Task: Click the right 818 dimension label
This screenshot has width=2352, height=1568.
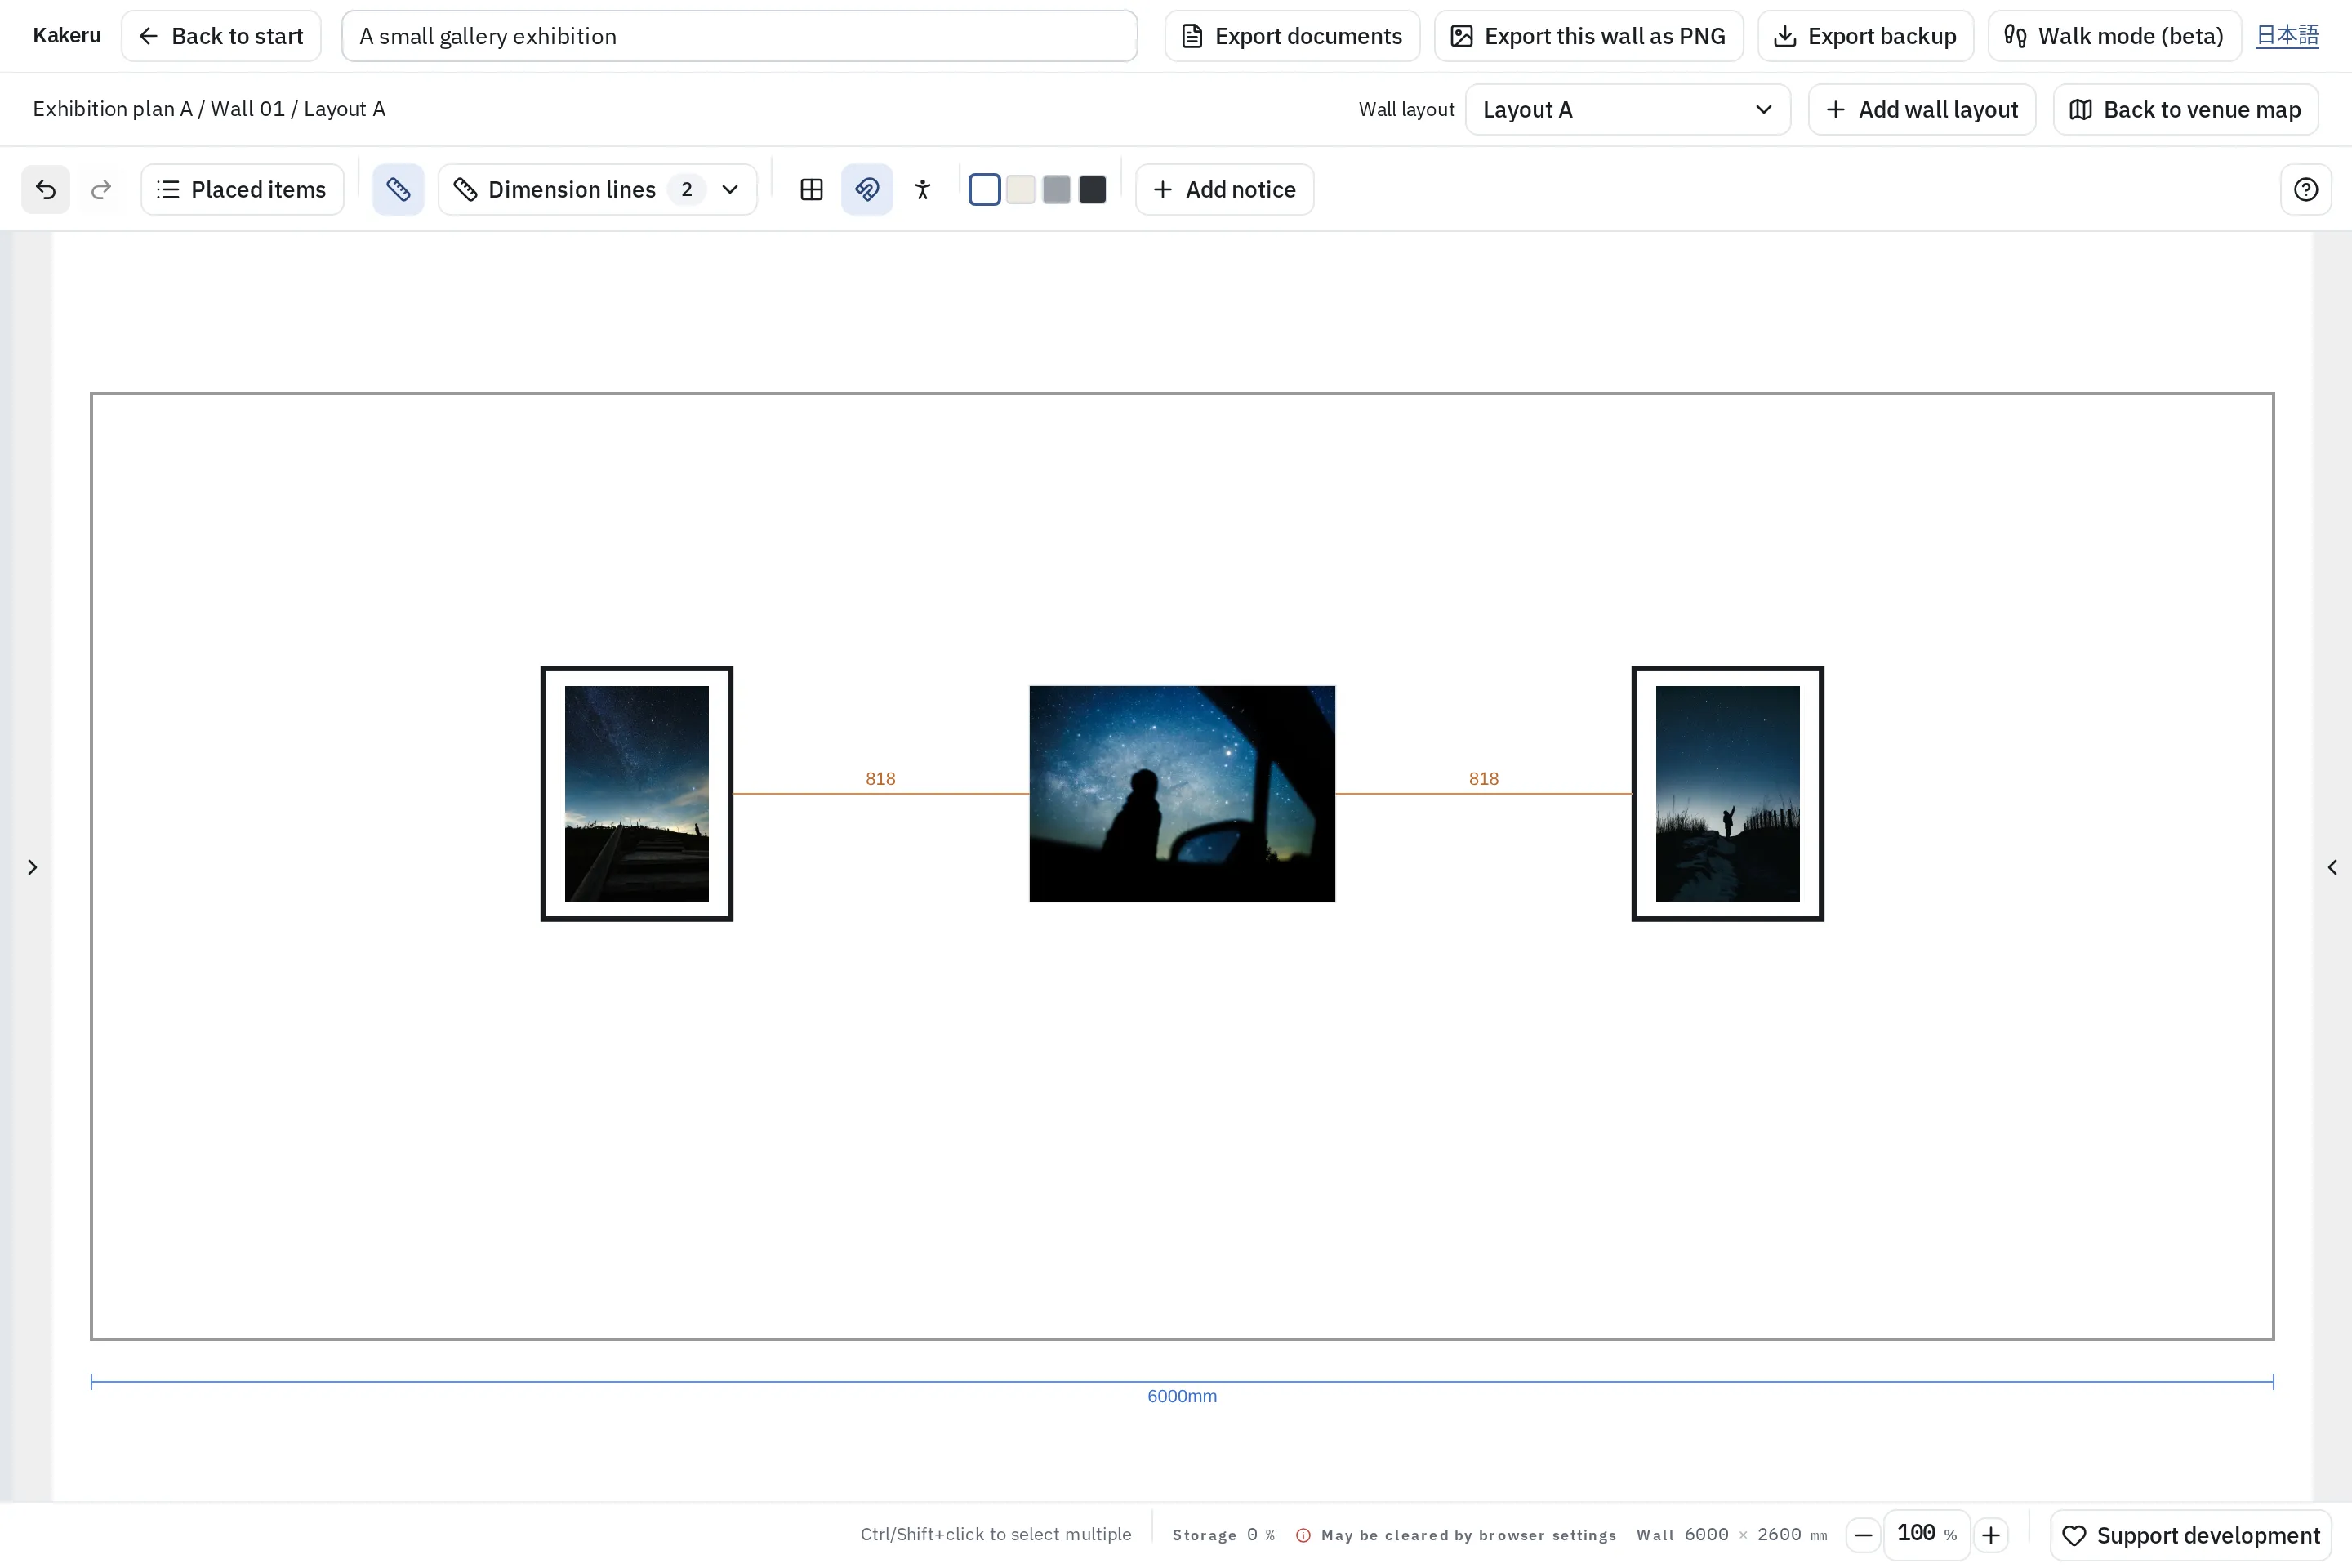Action: pos(1484,778)
